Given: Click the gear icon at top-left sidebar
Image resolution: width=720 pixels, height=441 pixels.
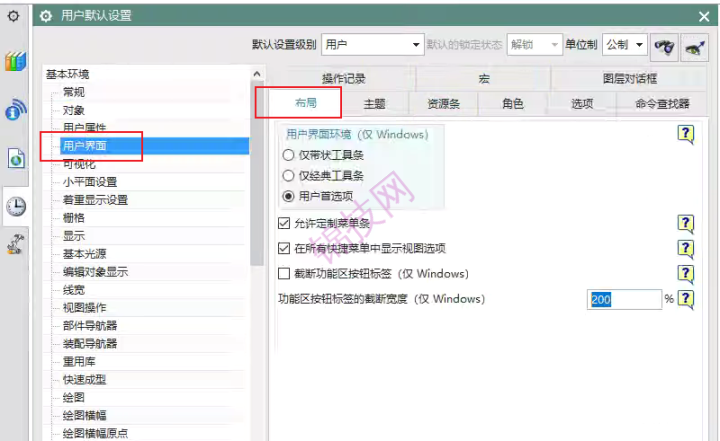Looking at the screenshot, I should point(14,16).
